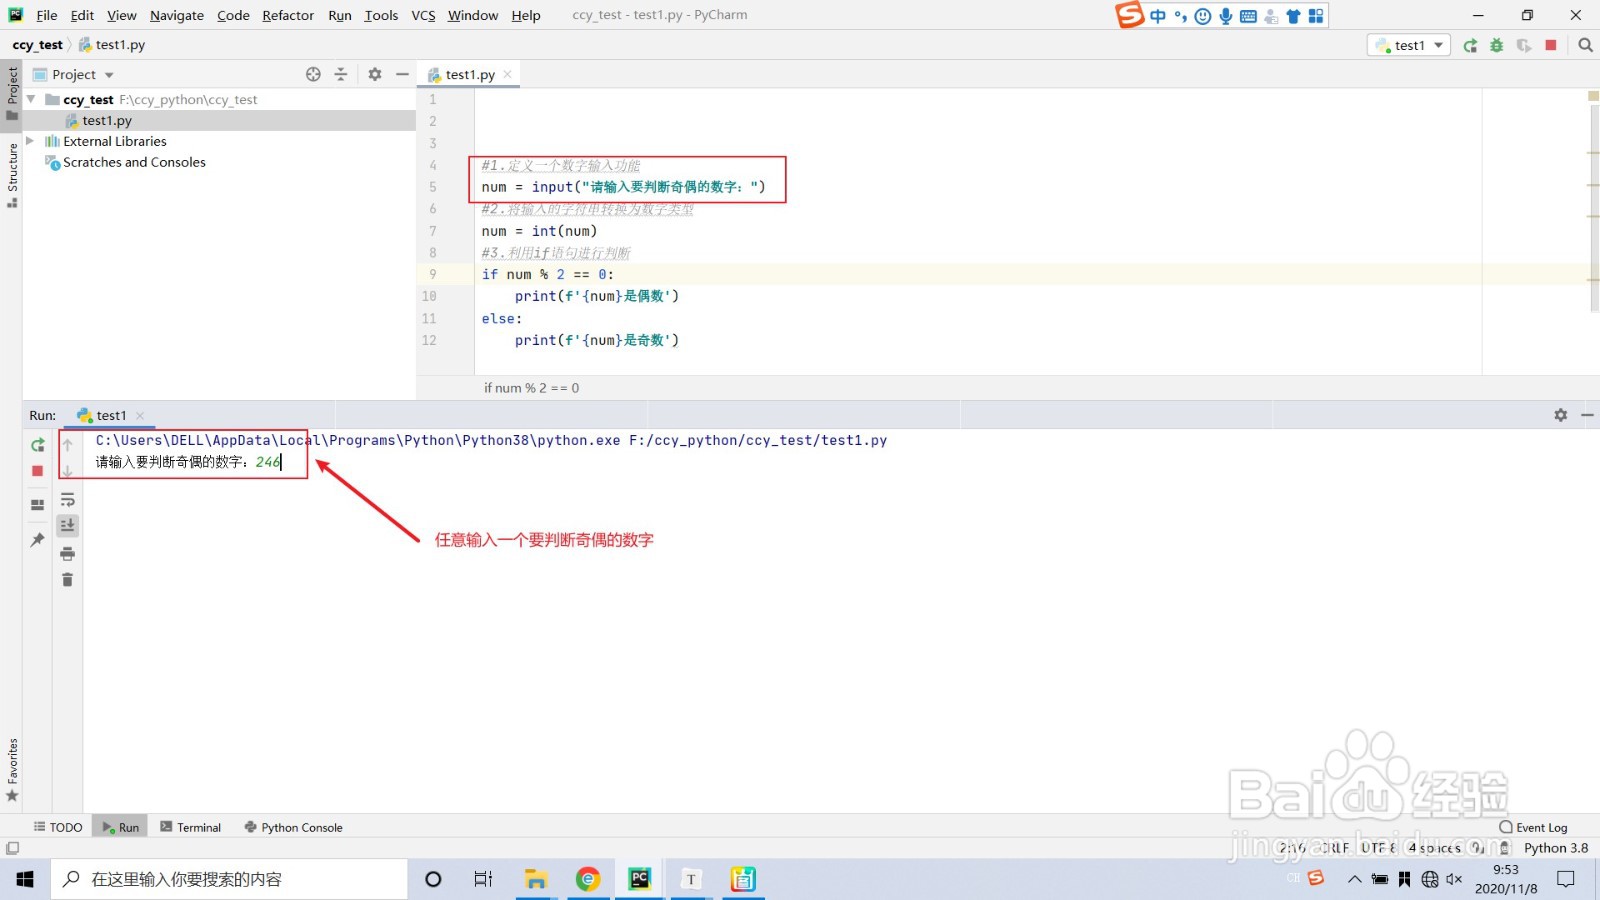The height and width of the screenshot is (900, 1600).
Task: Restore layout icon in Run panel sidebar
Action: [38, 505]
